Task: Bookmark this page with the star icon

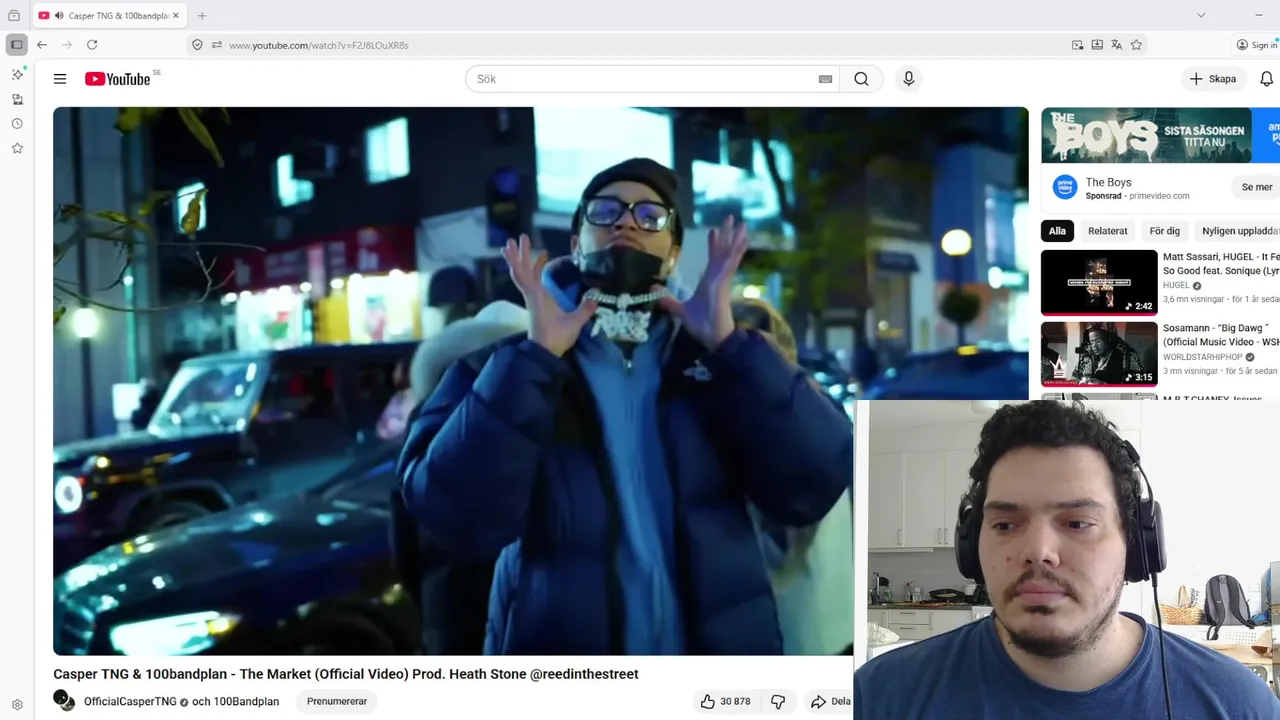Action: click(1136, 45)
